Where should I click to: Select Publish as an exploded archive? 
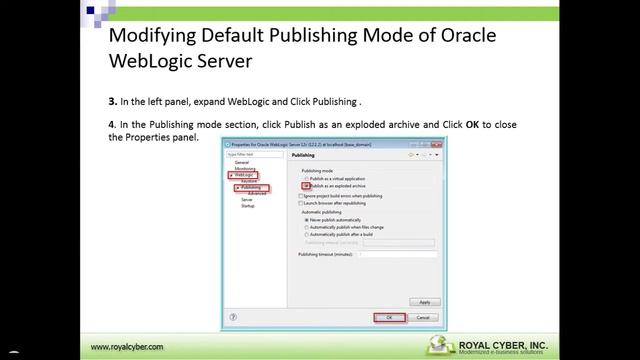click(x=307, y=186)
